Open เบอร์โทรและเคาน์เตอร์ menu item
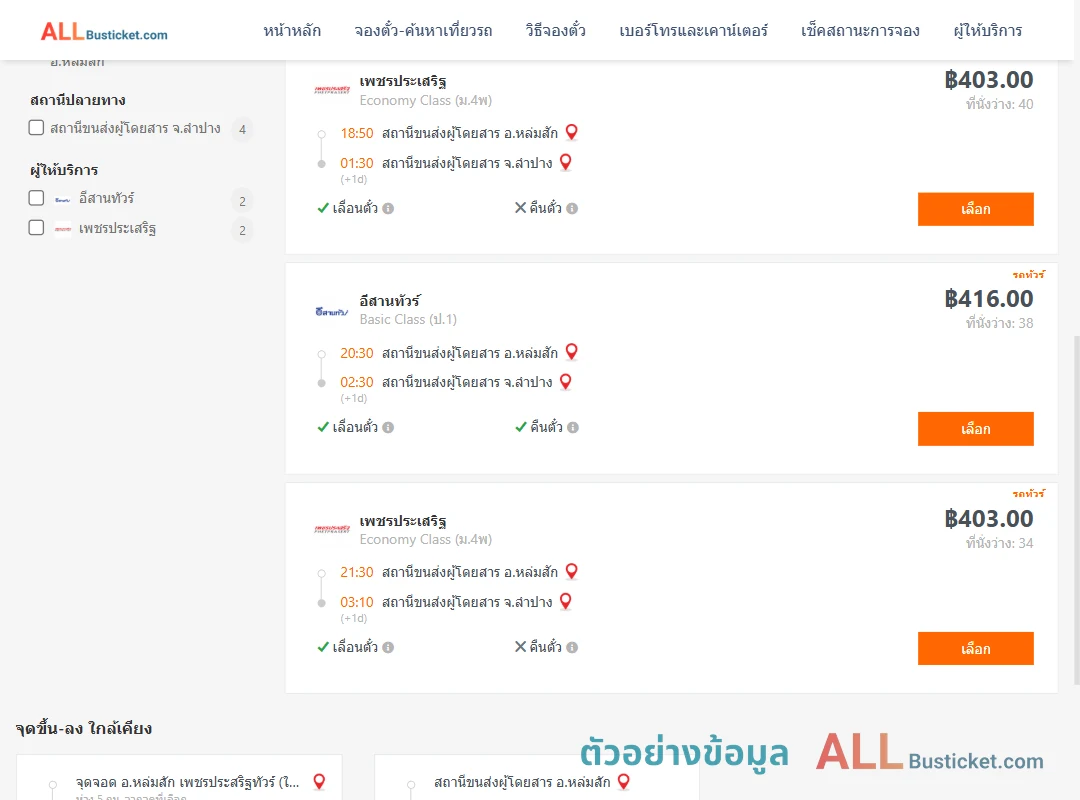This screenshot has width=1080, height=800. pos(693,31)
